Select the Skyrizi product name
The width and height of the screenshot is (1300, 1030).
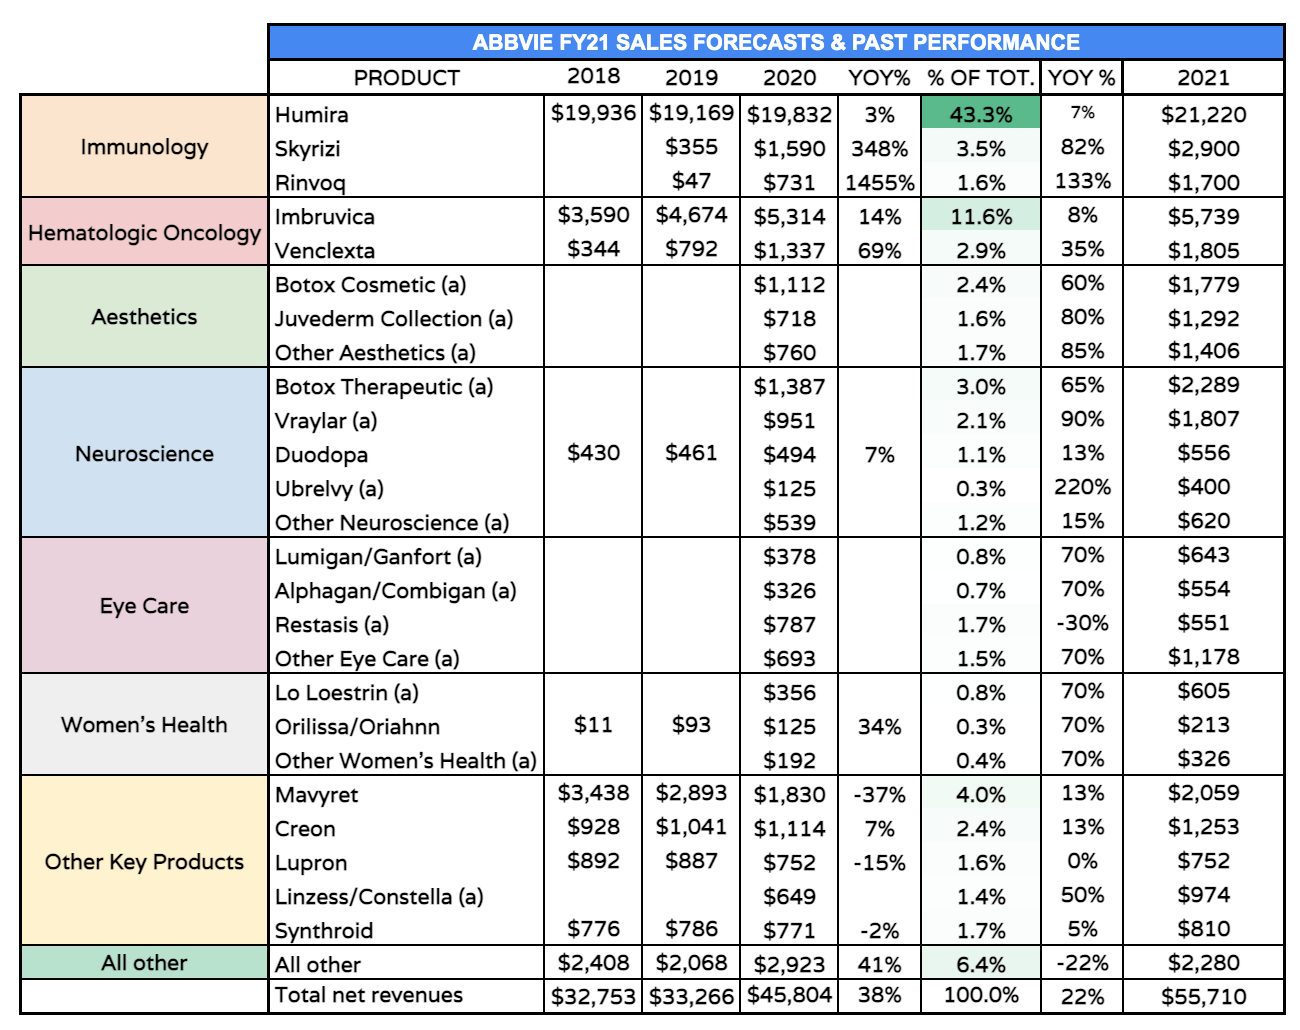pos(307,149)
